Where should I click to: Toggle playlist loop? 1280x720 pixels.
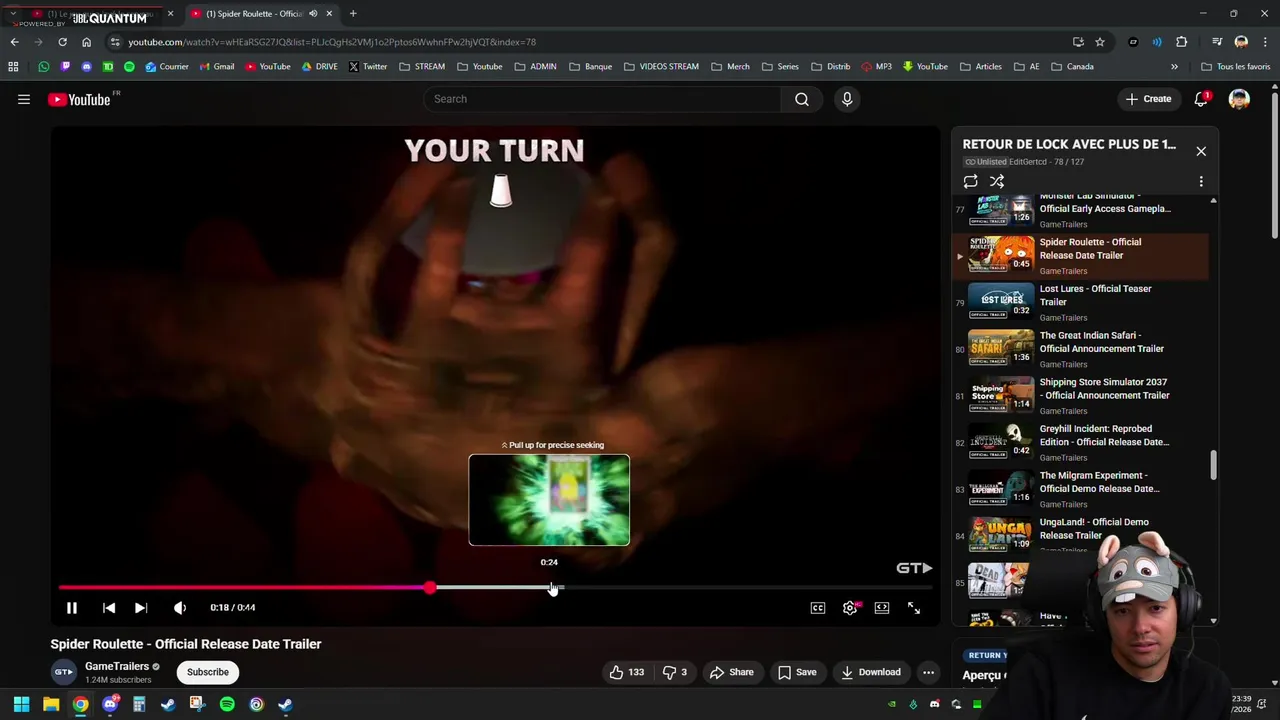pos(970,181)
